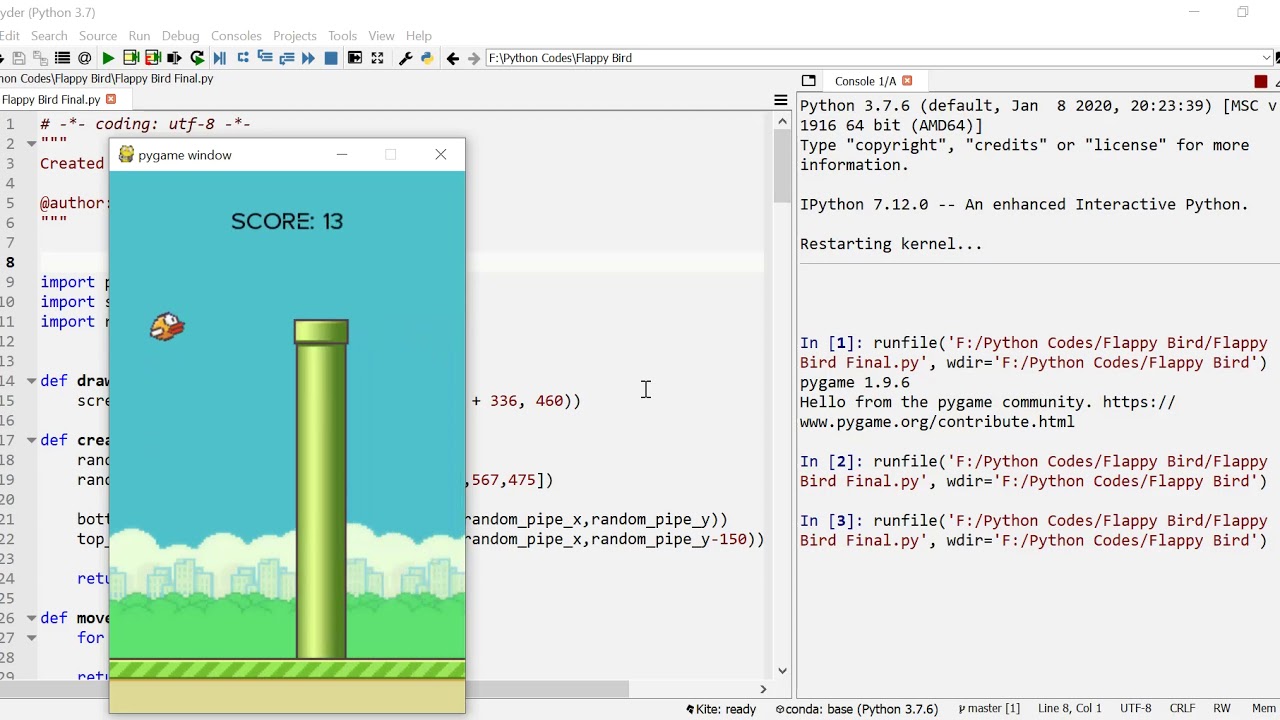
Task: Open the Consoles menu
Action: click(236, 36)
